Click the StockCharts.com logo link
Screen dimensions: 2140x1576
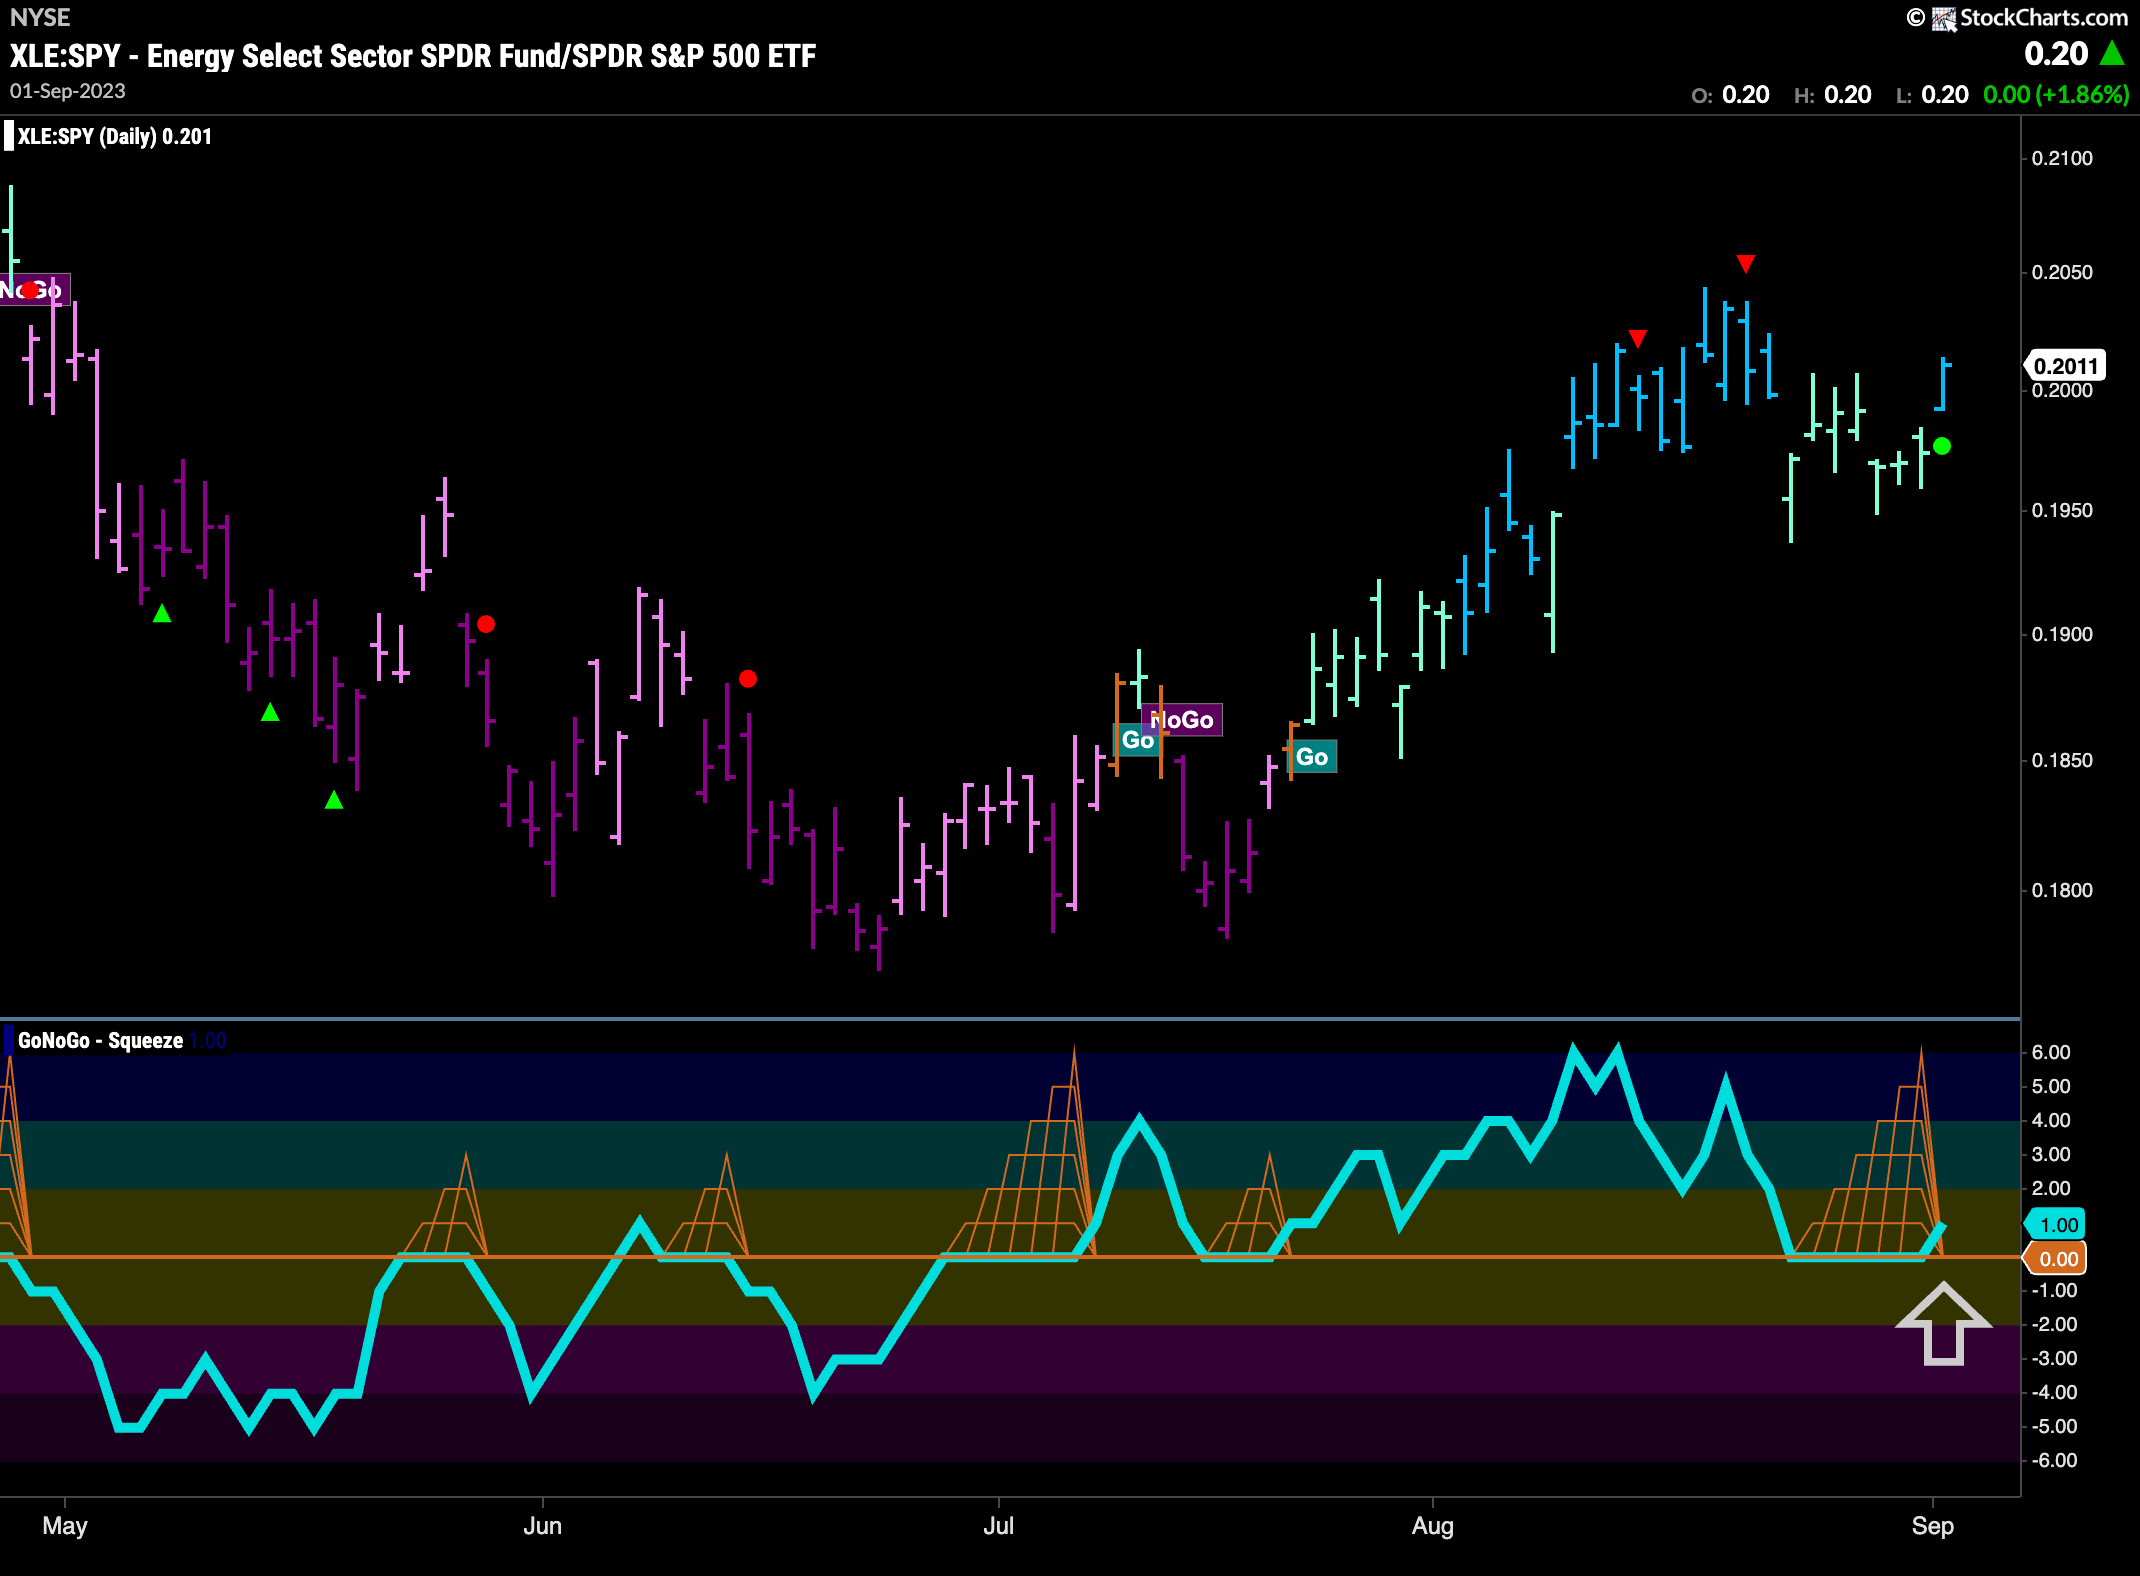point(2030,17)
